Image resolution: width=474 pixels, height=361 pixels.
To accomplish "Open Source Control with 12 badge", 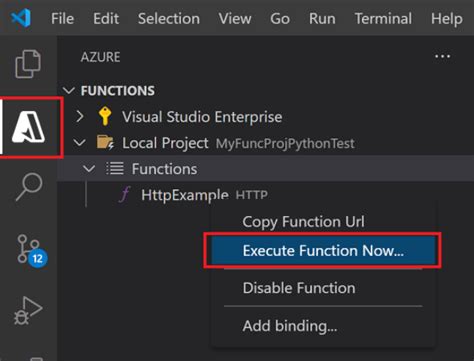I will 32,251.
